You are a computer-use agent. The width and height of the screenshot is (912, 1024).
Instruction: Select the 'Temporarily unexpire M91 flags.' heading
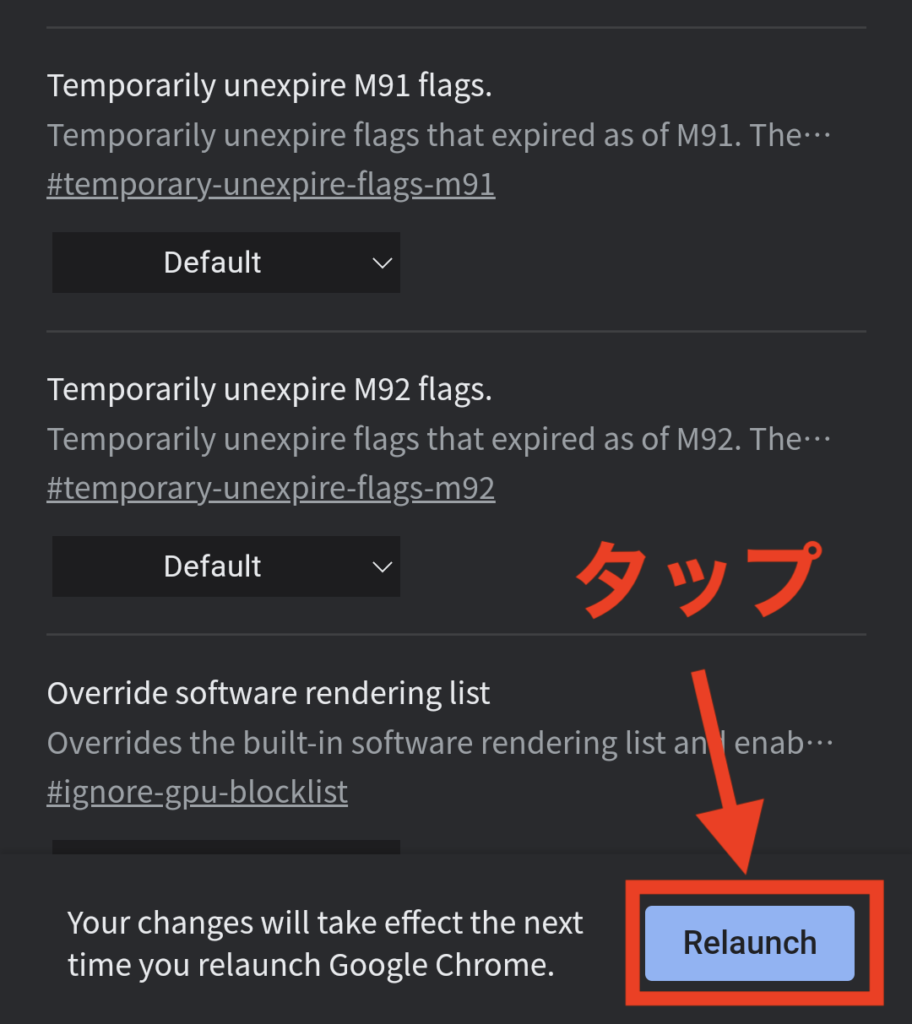[x=269, y=86]
